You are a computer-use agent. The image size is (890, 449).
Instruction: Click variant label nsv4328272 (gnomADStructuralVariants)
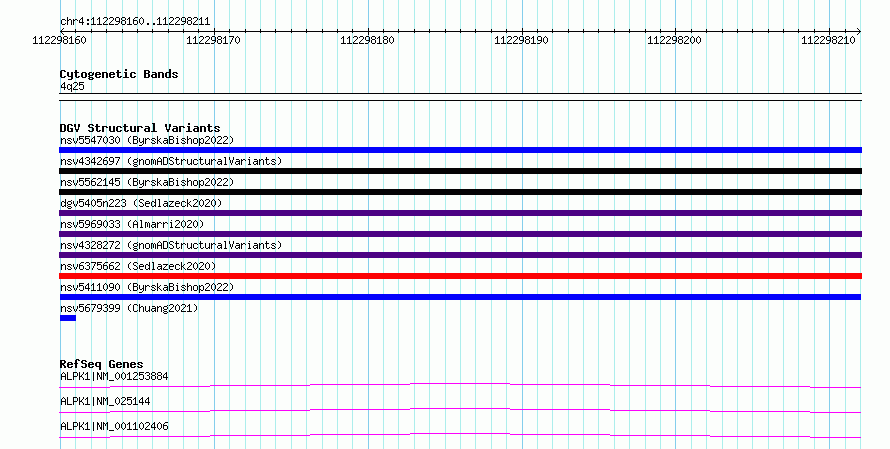click(x=171, y=245)
